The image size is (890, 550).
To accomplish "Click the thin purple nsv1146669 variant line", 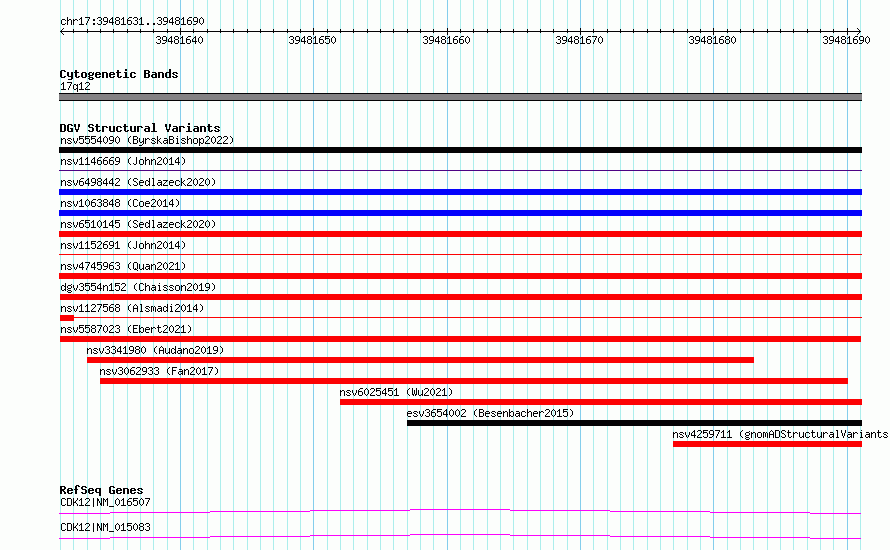I will 460,170.
